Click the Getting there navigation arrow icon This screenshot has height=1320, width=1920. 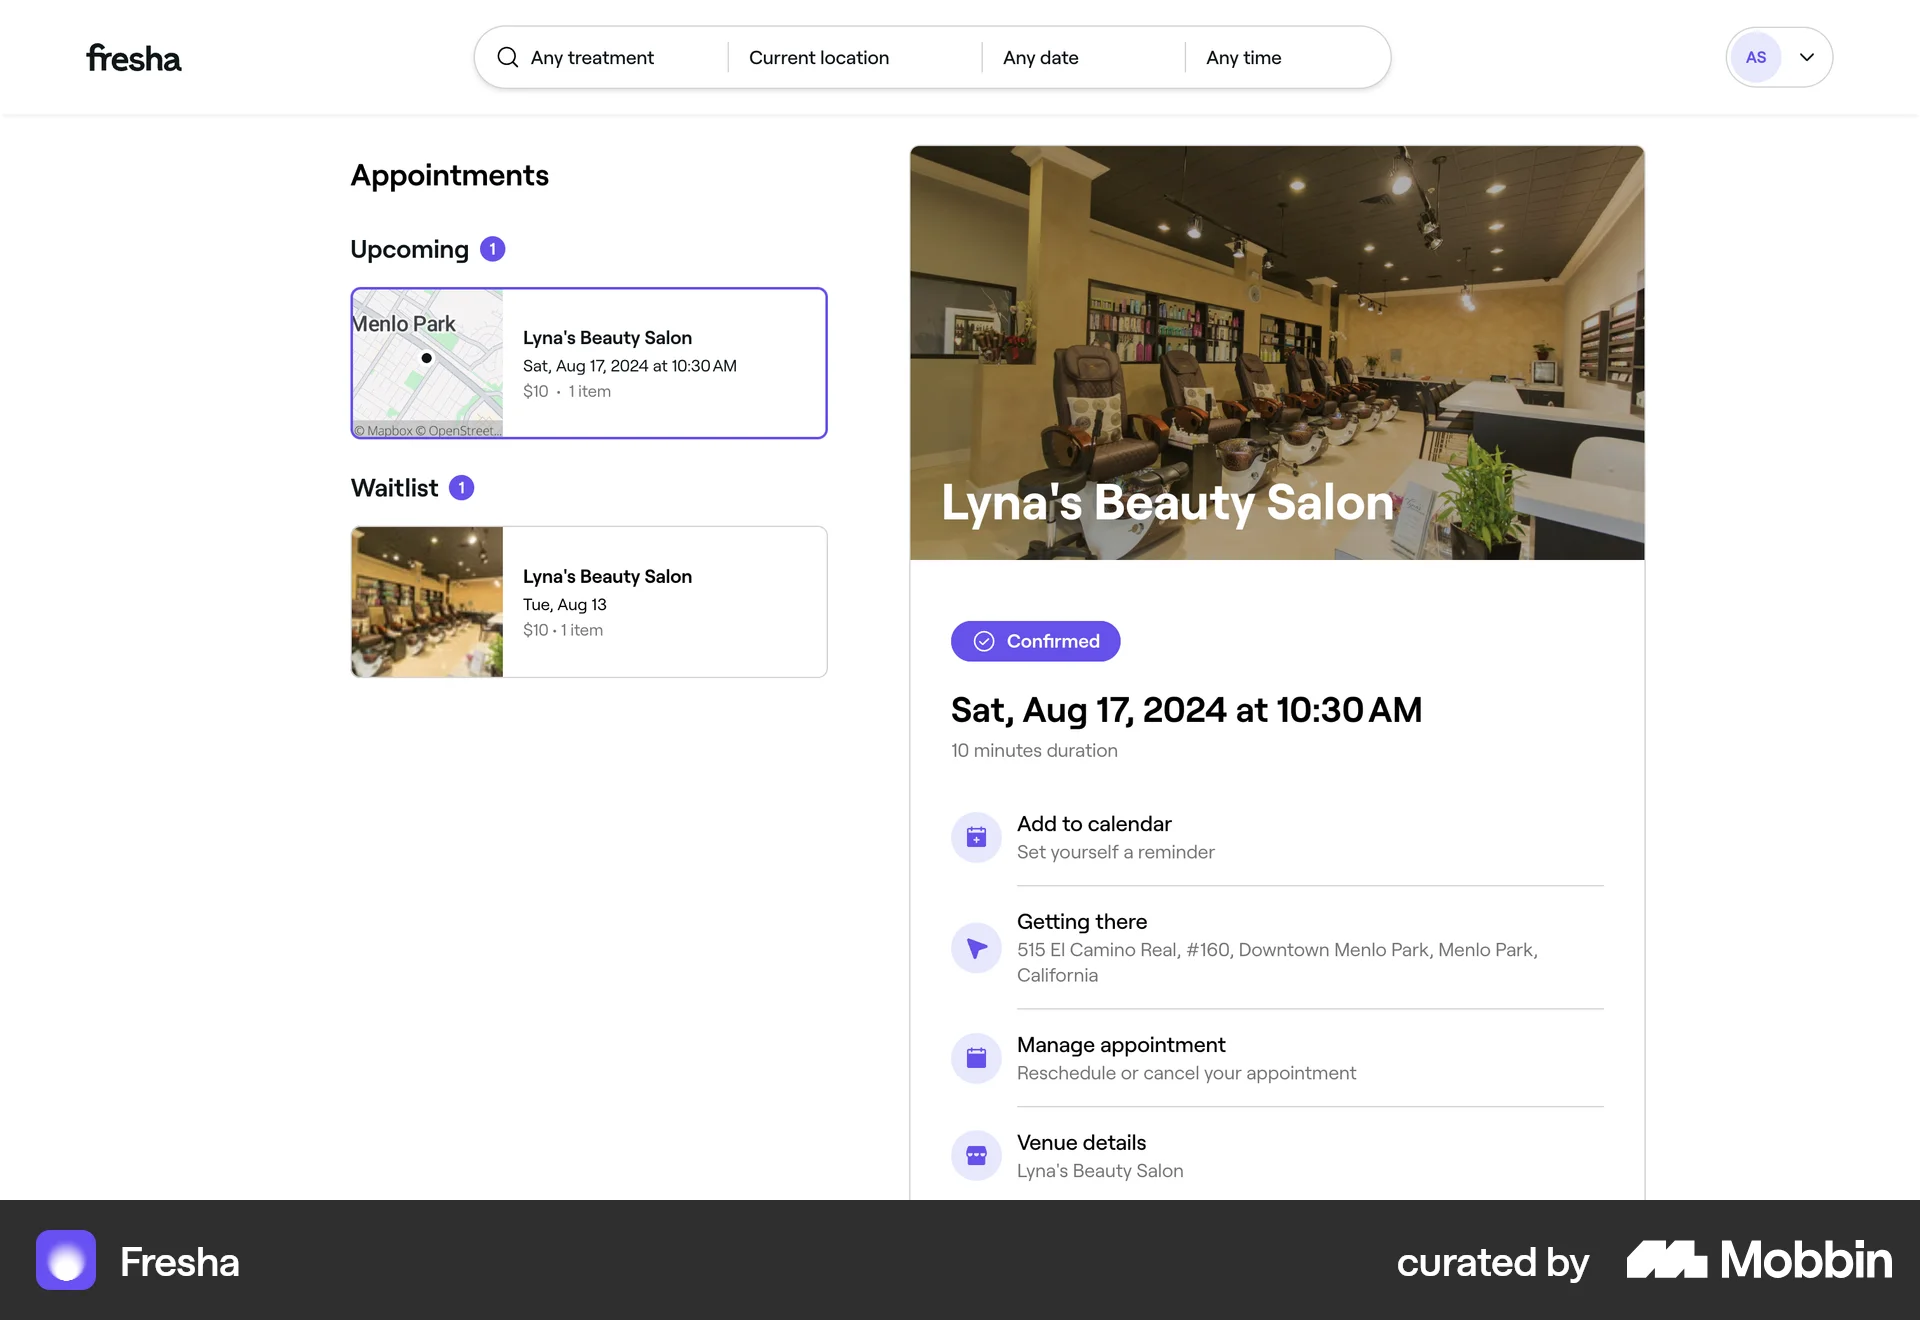pyautogui.click(x=976, y=948)
